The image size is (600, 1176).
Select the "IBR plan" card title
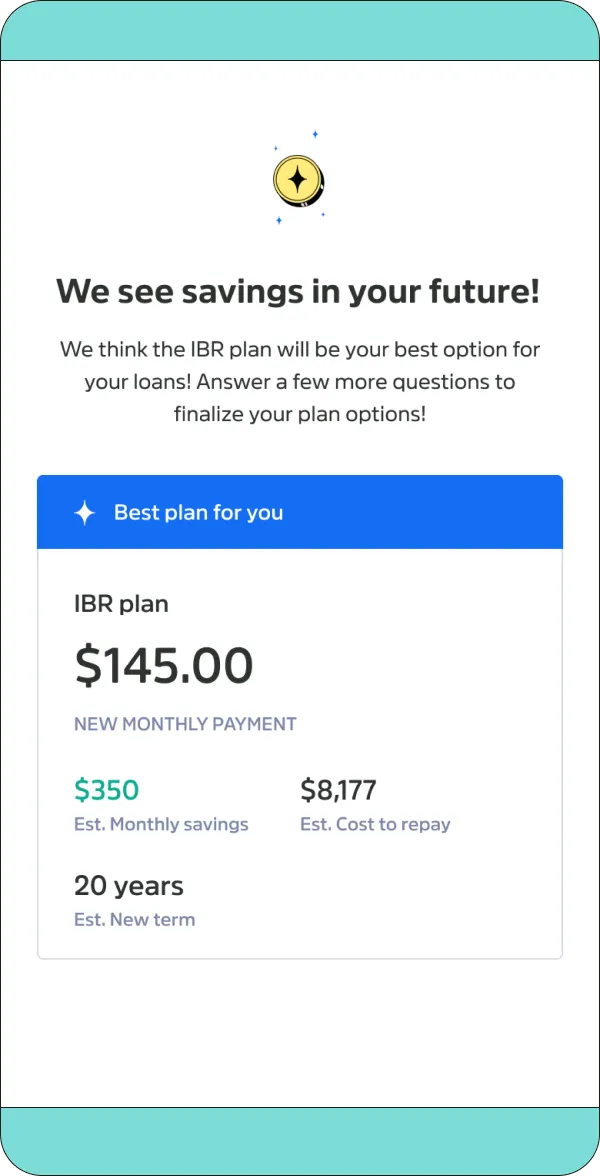pos(121,604)
